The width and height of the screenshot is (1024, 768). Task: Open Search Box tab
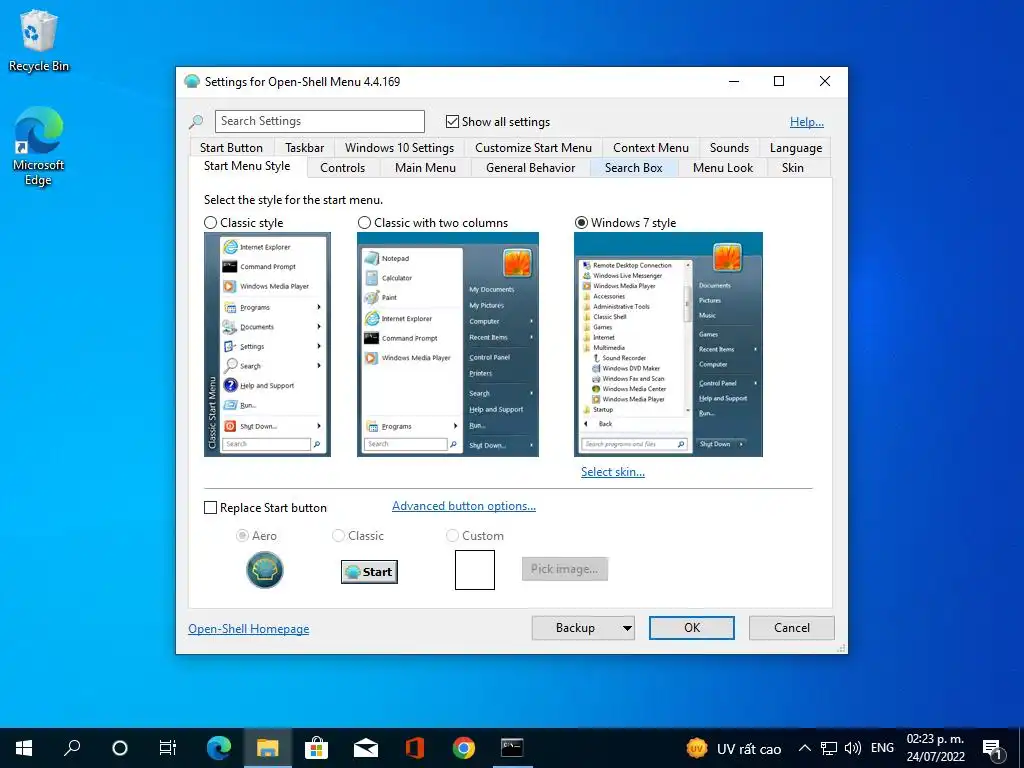click(633, 168)
